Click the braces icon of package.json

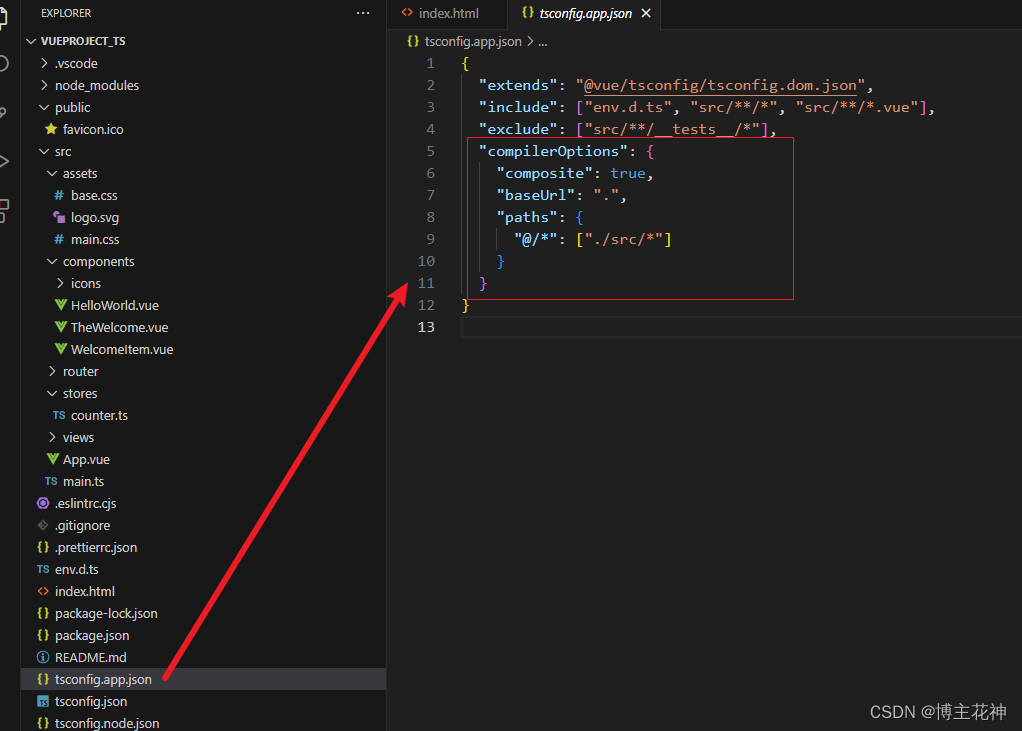(43, 635)
